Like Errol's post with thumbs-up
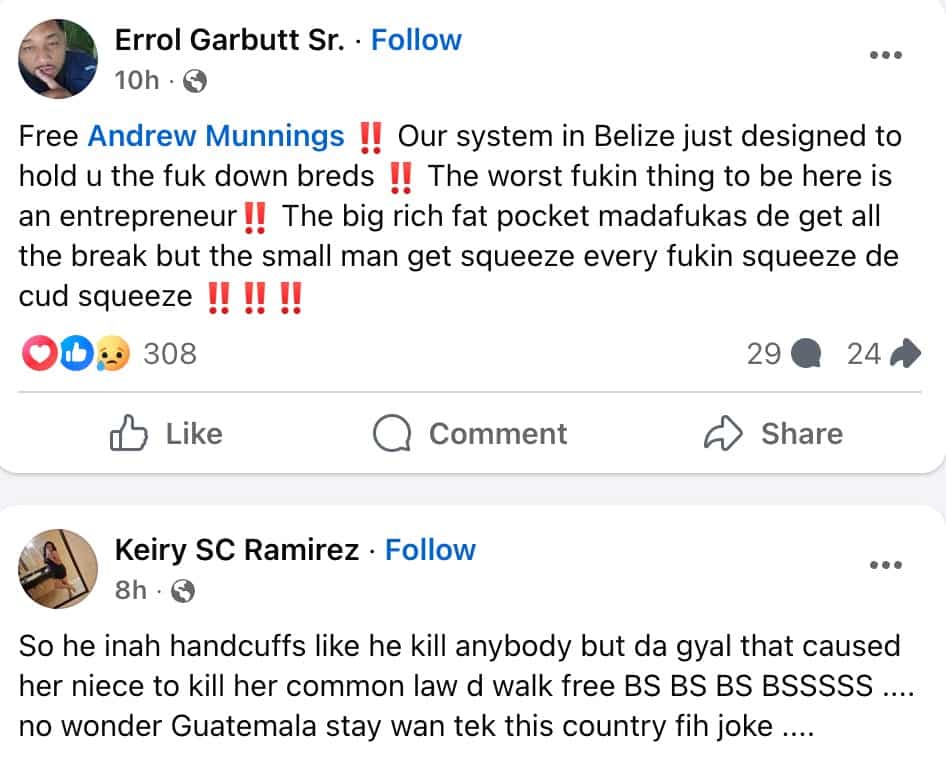The height and width of the screenshot is (766, 946). tap(165, 434)
